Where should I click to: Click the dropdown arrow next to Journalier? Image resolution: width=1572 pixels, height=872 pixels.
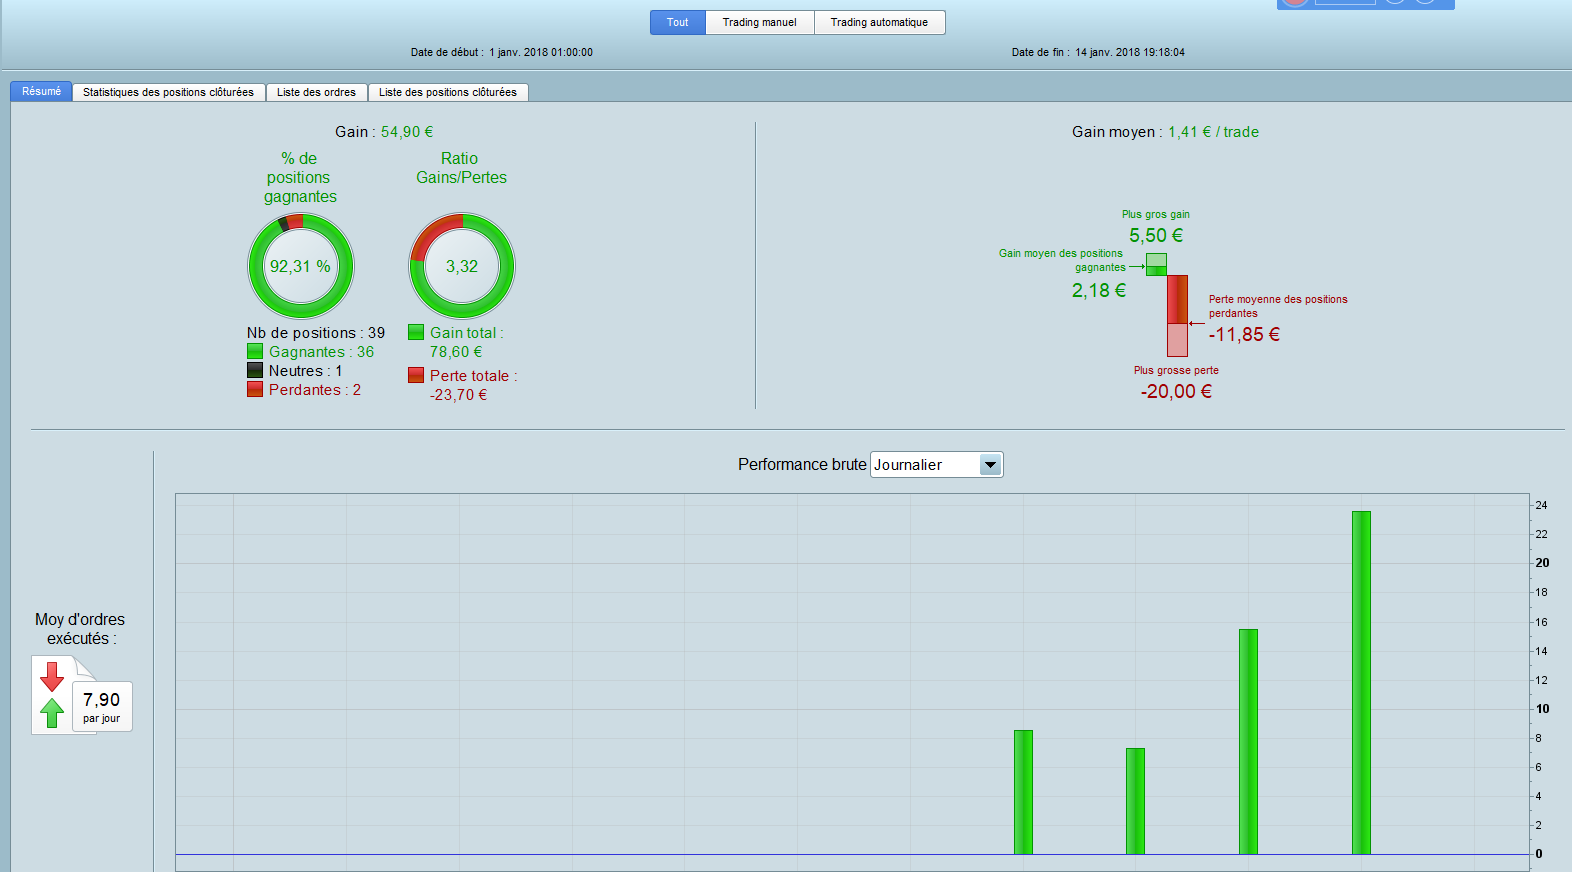point(990,464)
